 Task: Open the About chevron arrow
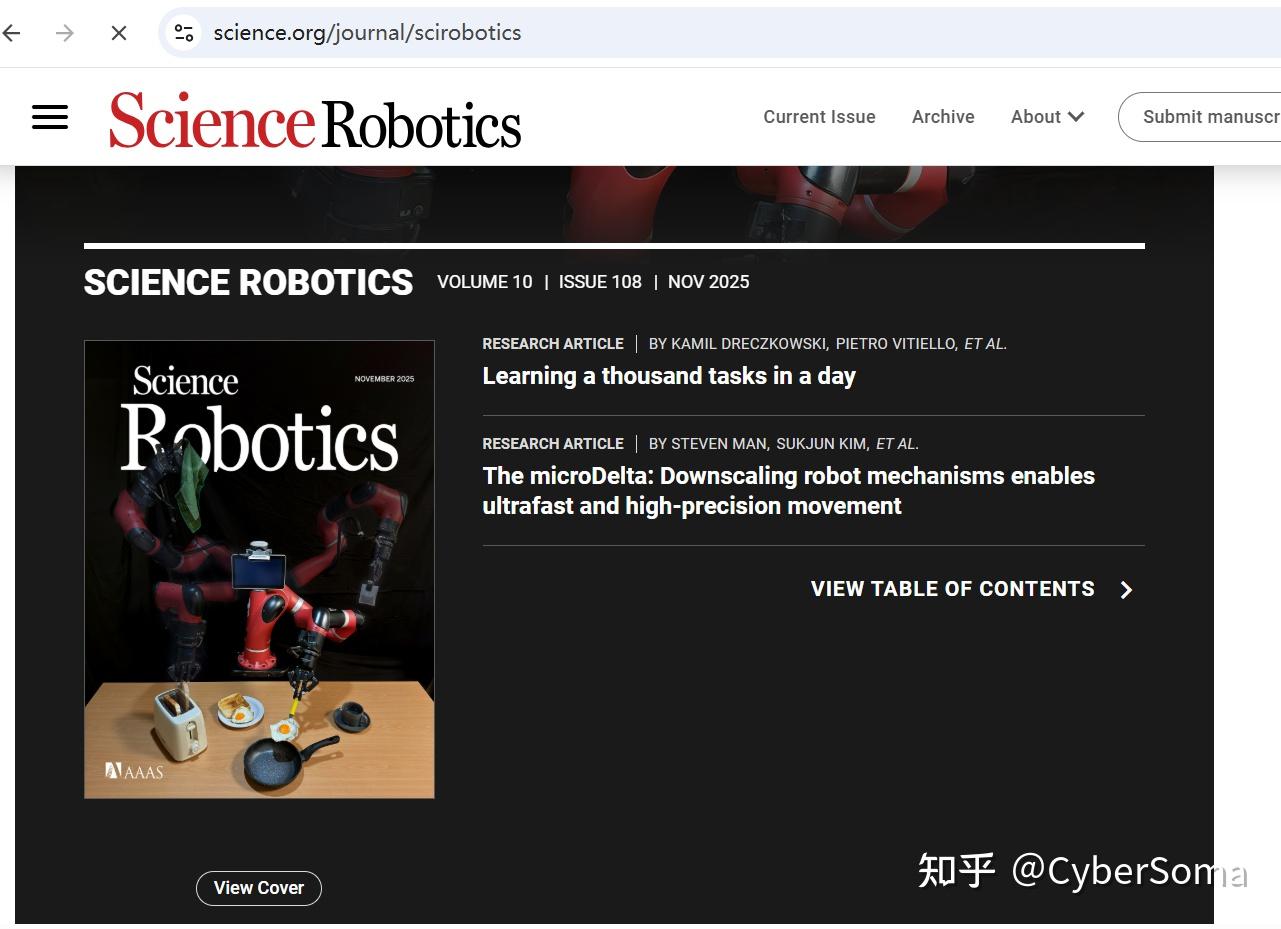point(1076,117)
